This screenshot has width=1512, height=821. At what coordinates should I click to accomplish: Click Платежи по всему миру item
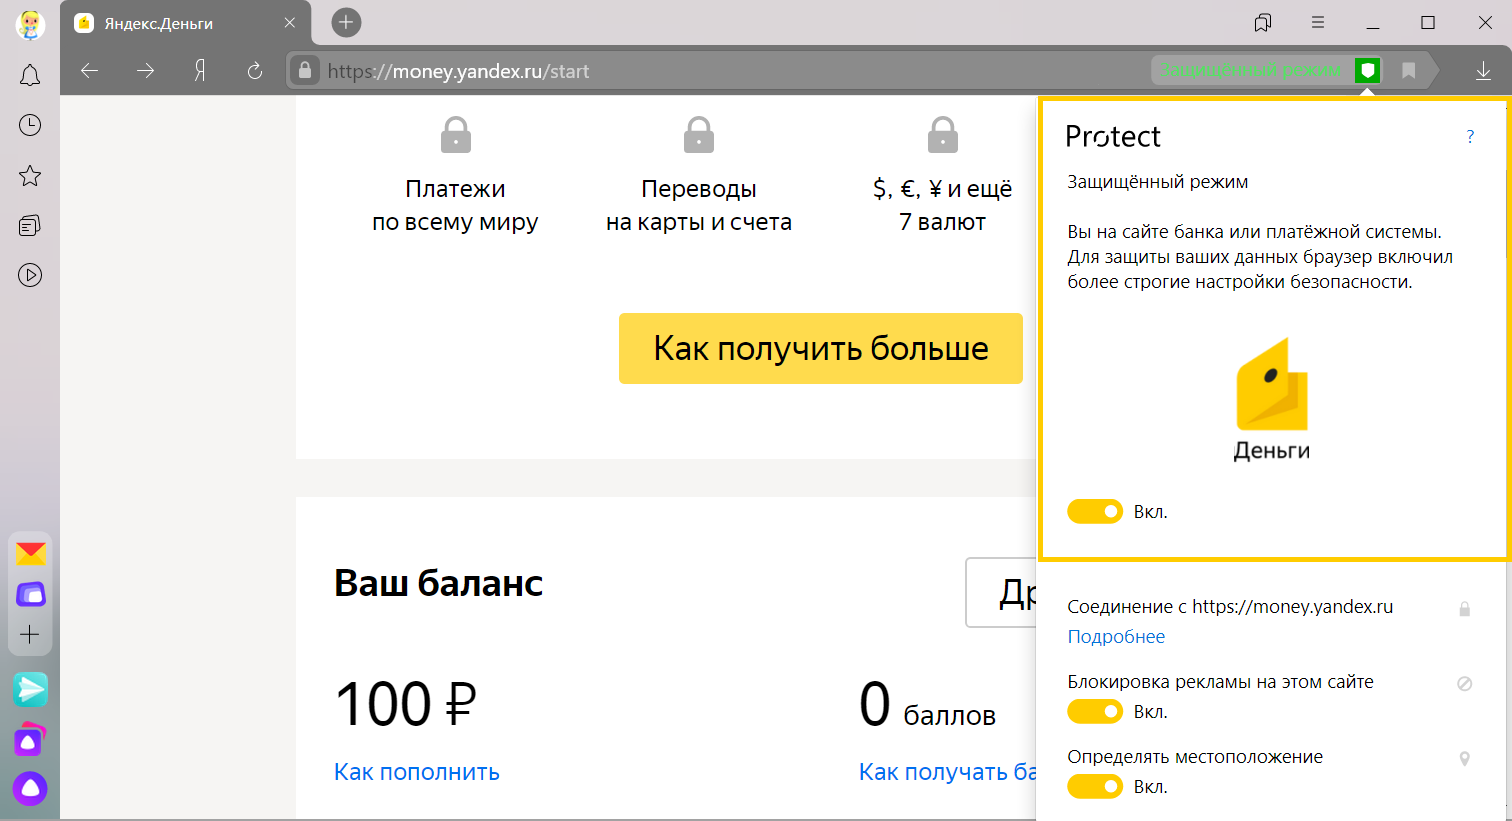pyautogui.click(x=455, y=176)
